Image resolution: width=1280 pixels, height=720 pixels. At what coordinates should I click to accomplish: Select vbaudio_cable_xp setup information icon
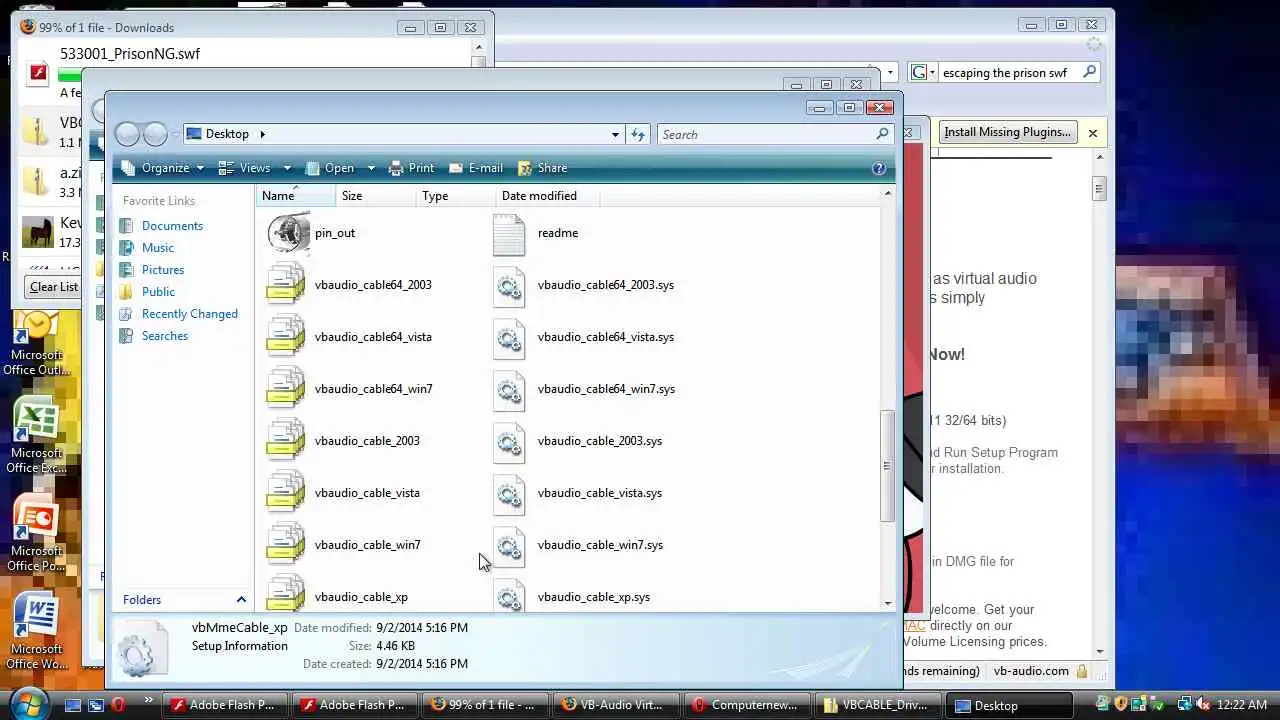click(x=286, y=594)
